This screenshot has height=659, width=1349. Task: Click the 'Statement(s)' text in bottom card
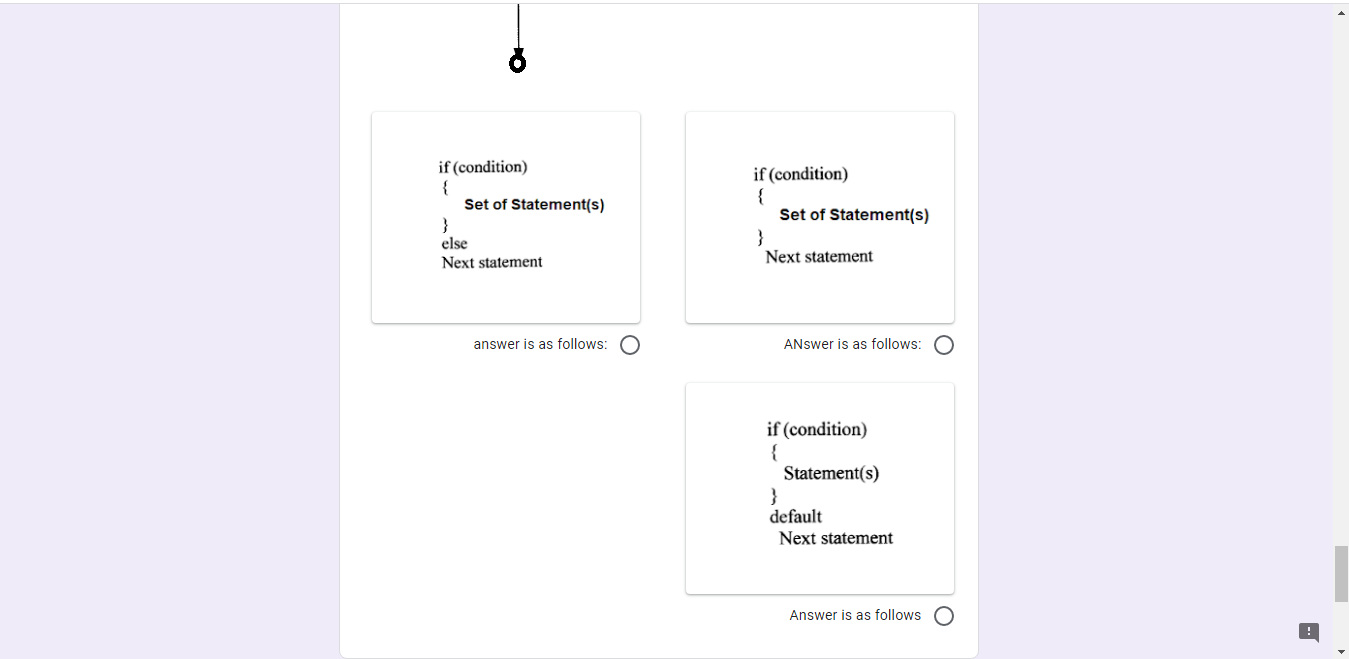tap(831, 473)
